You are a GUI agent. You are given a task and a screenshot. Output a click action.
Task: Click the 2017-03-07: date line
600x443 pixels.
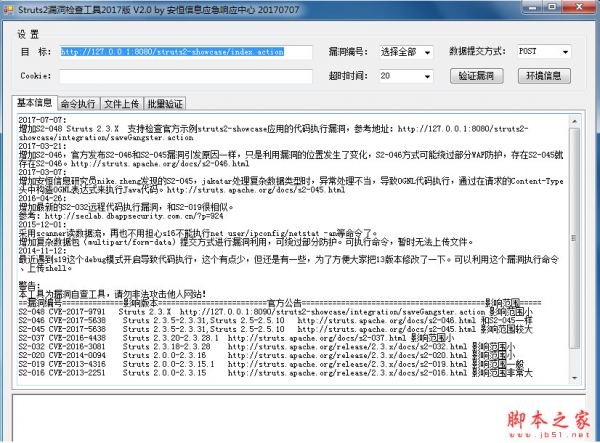(x=42, y=172)
